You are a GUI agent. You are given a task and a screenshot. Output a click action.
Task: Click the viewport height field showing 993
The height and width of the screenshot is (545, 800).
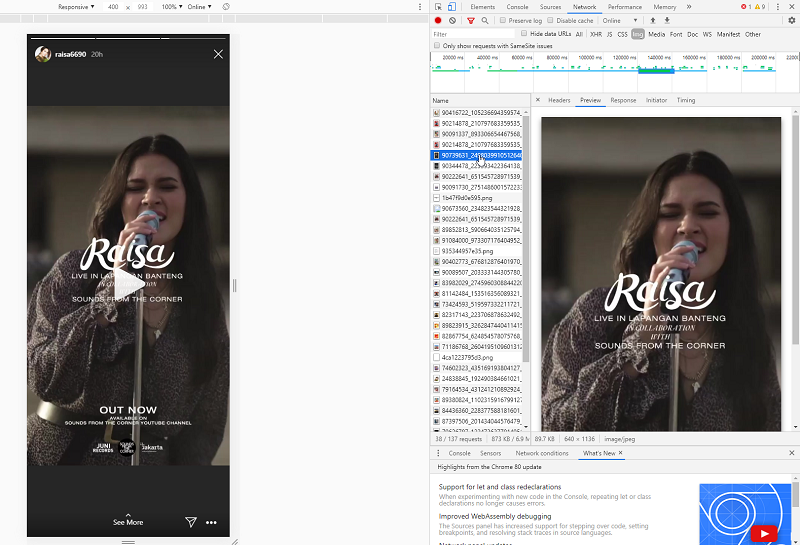pos(142,7)
